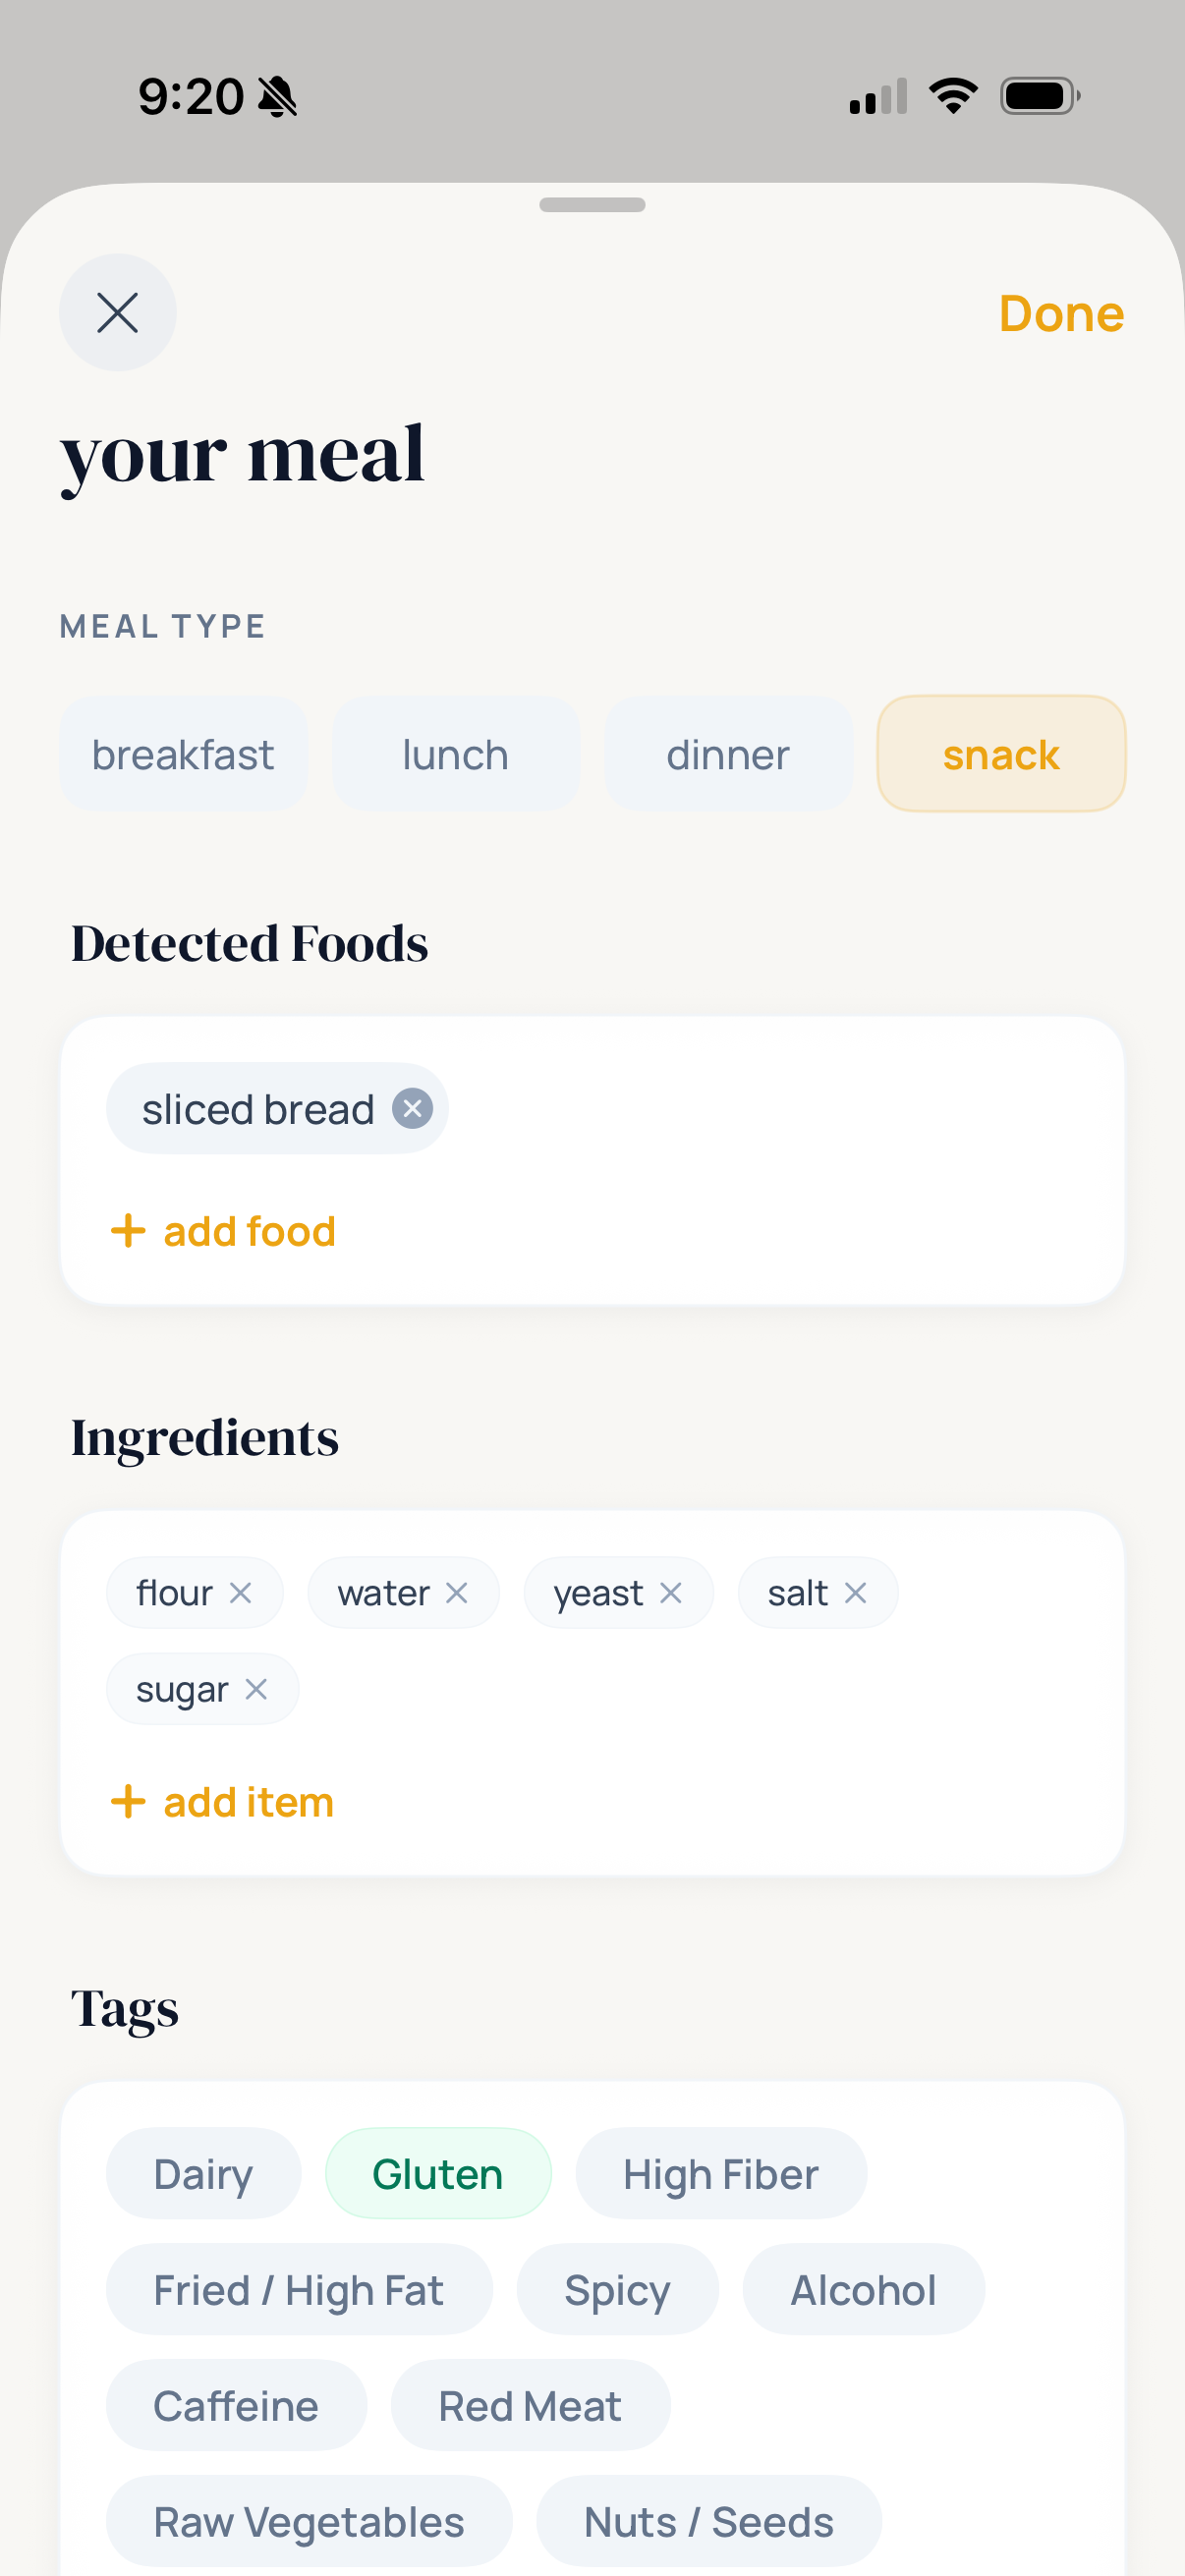Viewport: 1185px width, 2576px height.
Task: Select dinner as the meal type
Action: [728, 754]
